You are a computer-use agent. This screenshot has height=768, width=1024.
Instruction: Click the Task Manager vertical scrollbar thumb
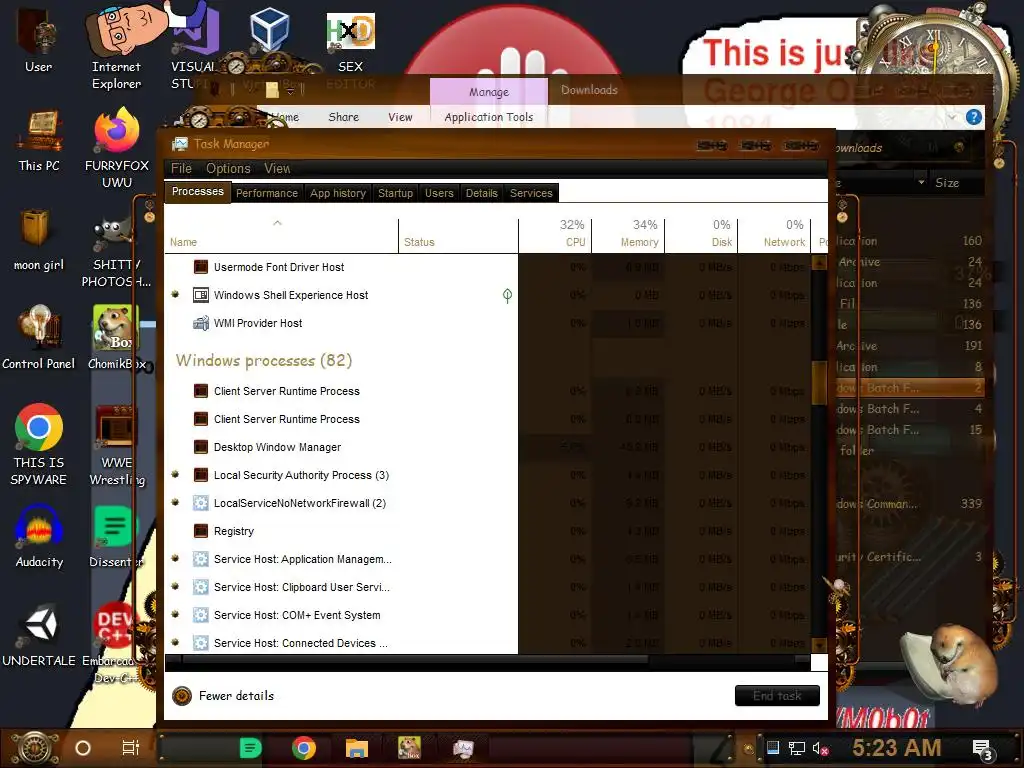tap(819, 383)
